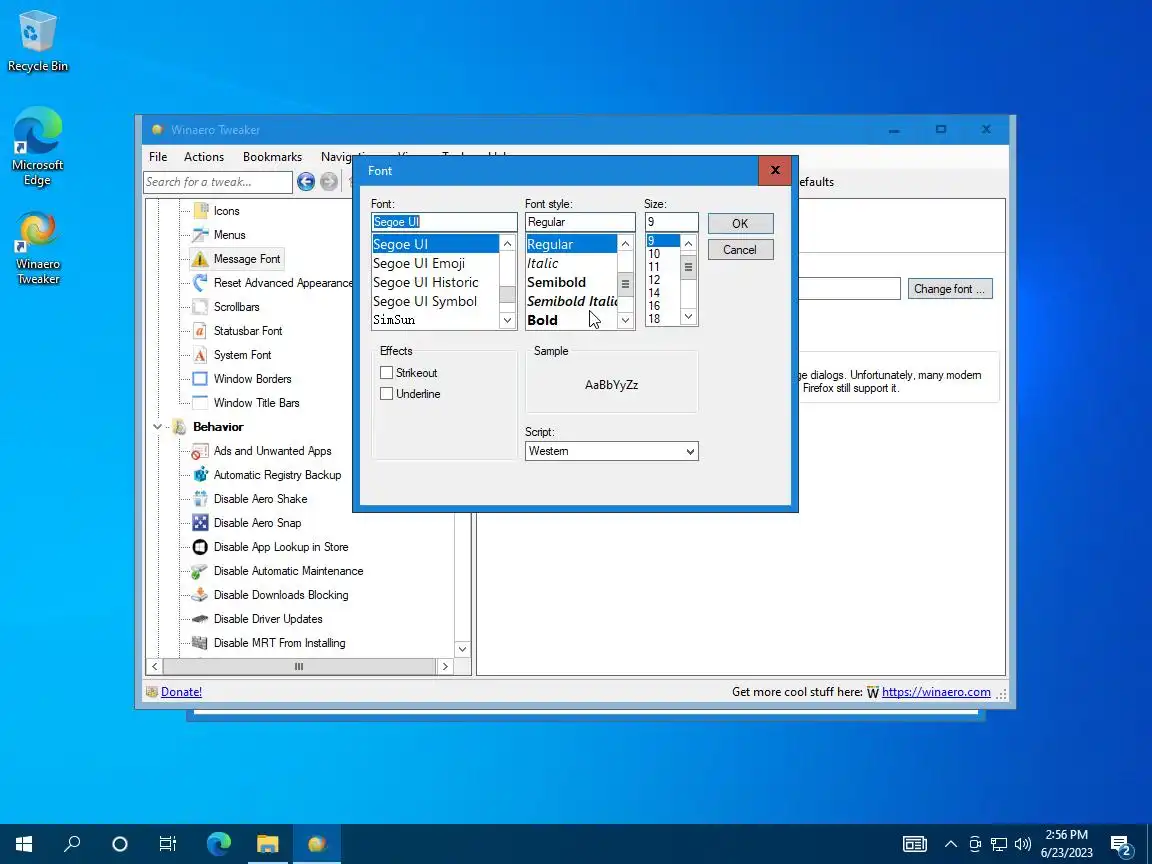The image size is (1152, 864).
Task: Select SimSun in the font list
Action: point(436,320)
